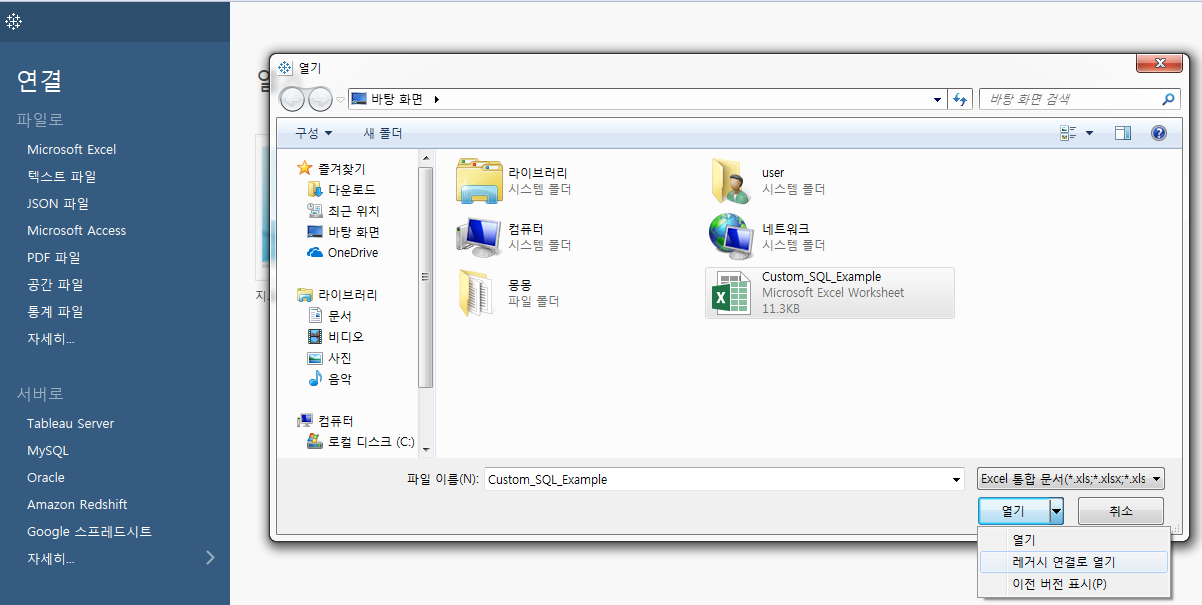Click the navigation pane scrollbar down arrow

pos(426,449)
